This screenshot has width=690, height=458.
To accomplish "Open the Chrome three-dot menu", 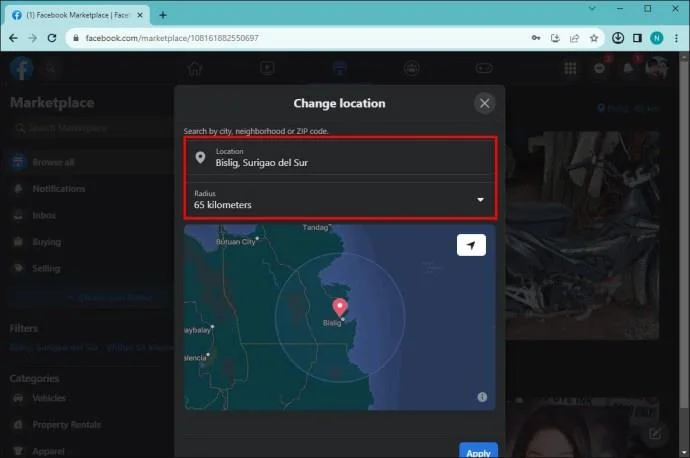I will coord(676,38).
